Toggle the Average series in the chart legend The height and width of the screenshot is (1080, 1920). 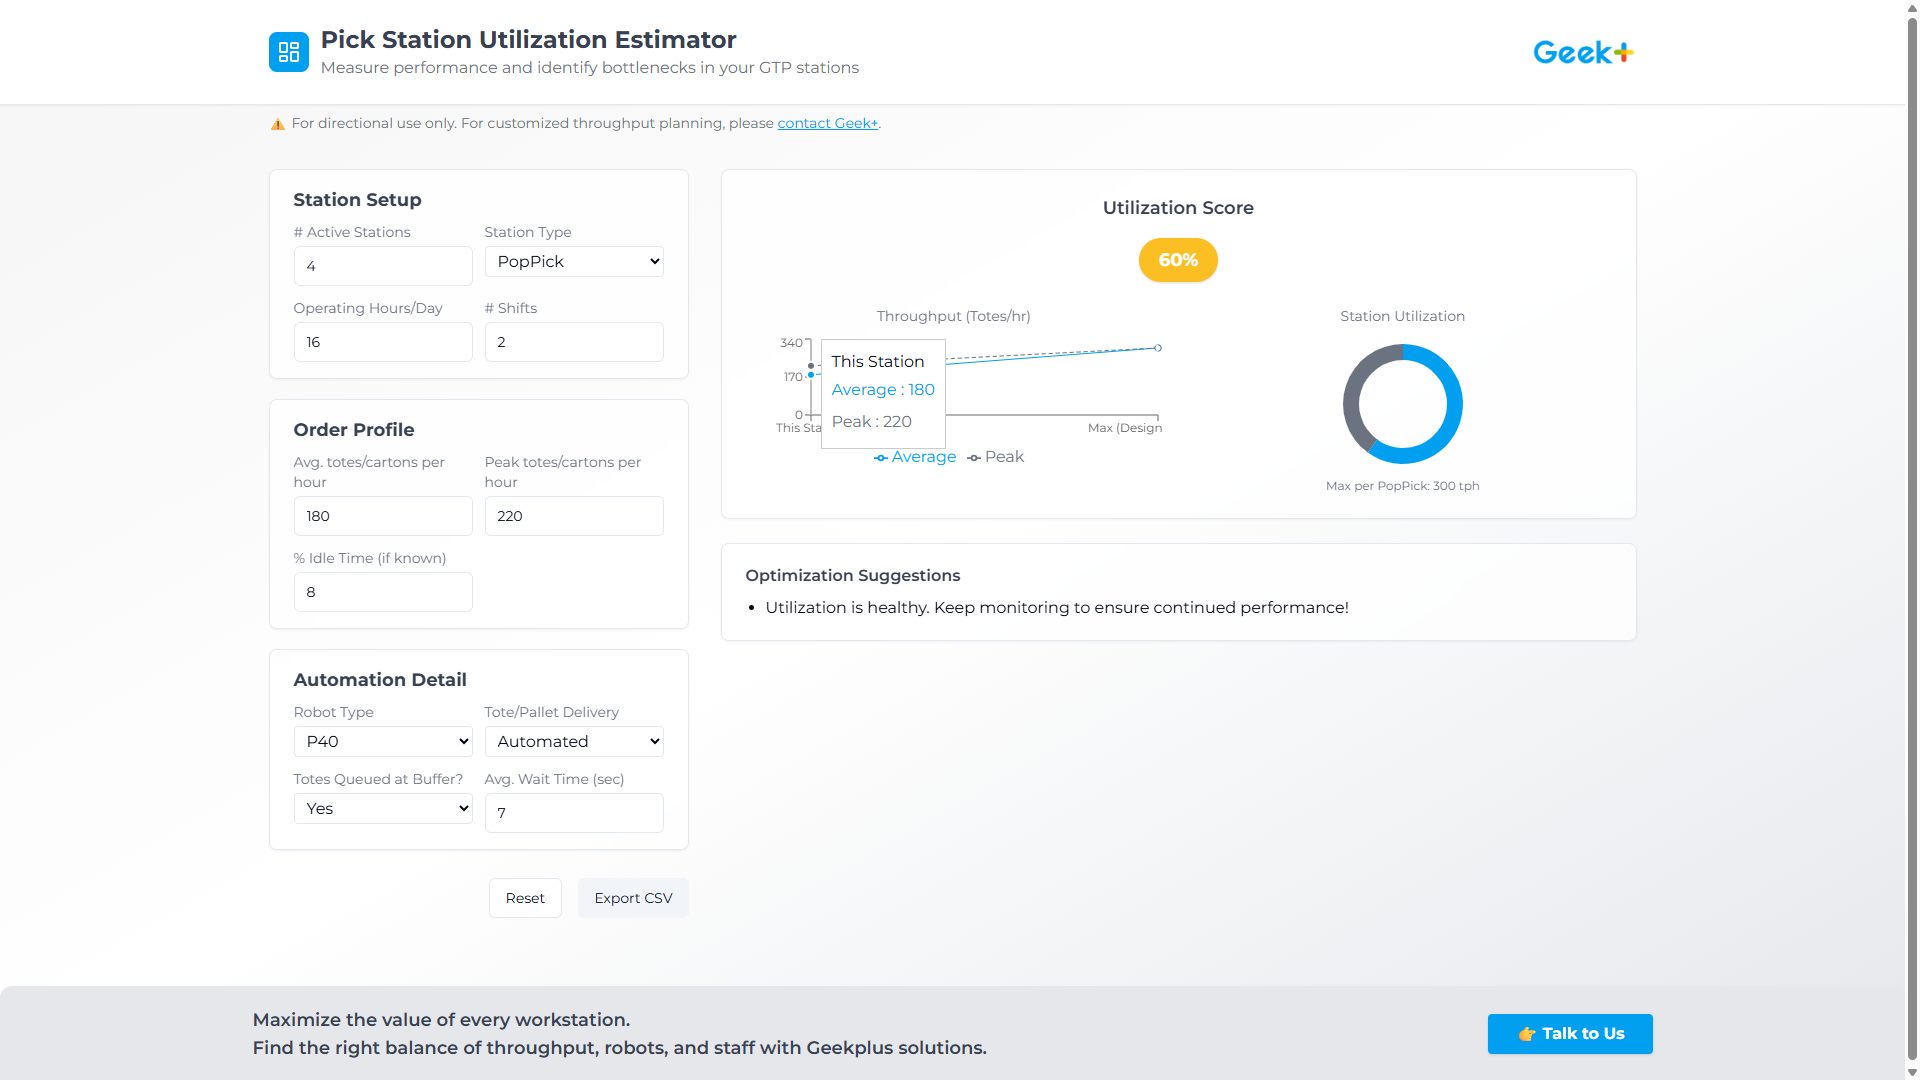914,457
